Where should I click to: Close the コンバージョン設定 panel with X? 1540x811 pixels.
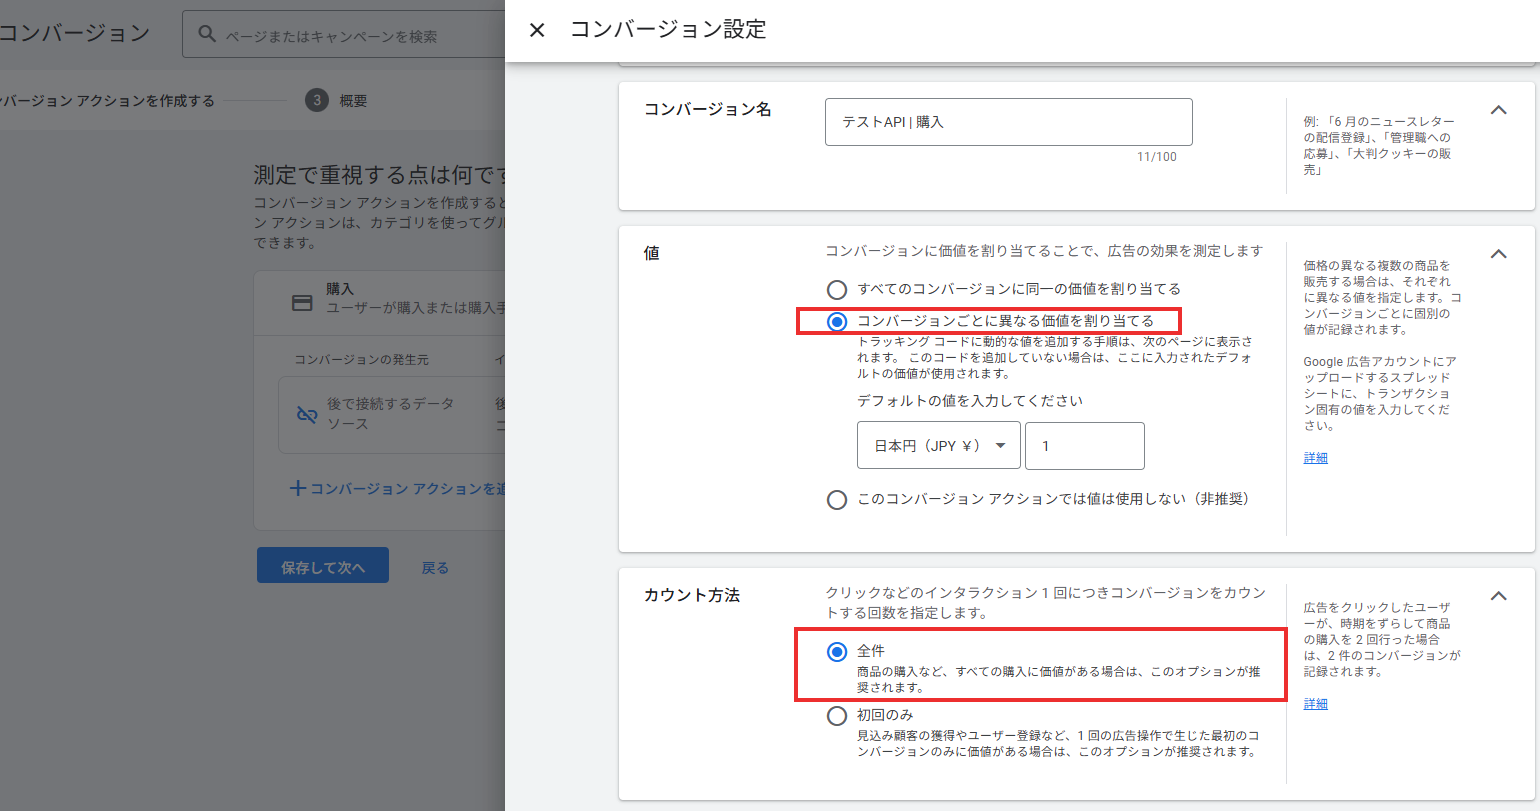tap(537, 30)
